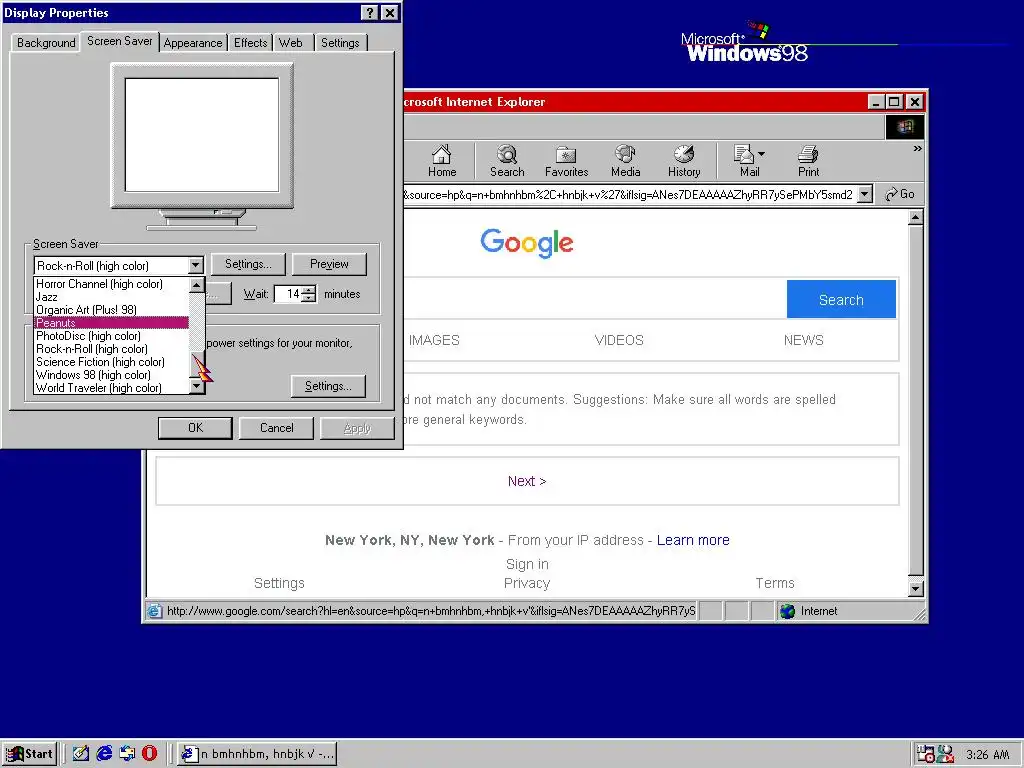
Task: Click the Print toolbar icon
Action: pos(808,161)
